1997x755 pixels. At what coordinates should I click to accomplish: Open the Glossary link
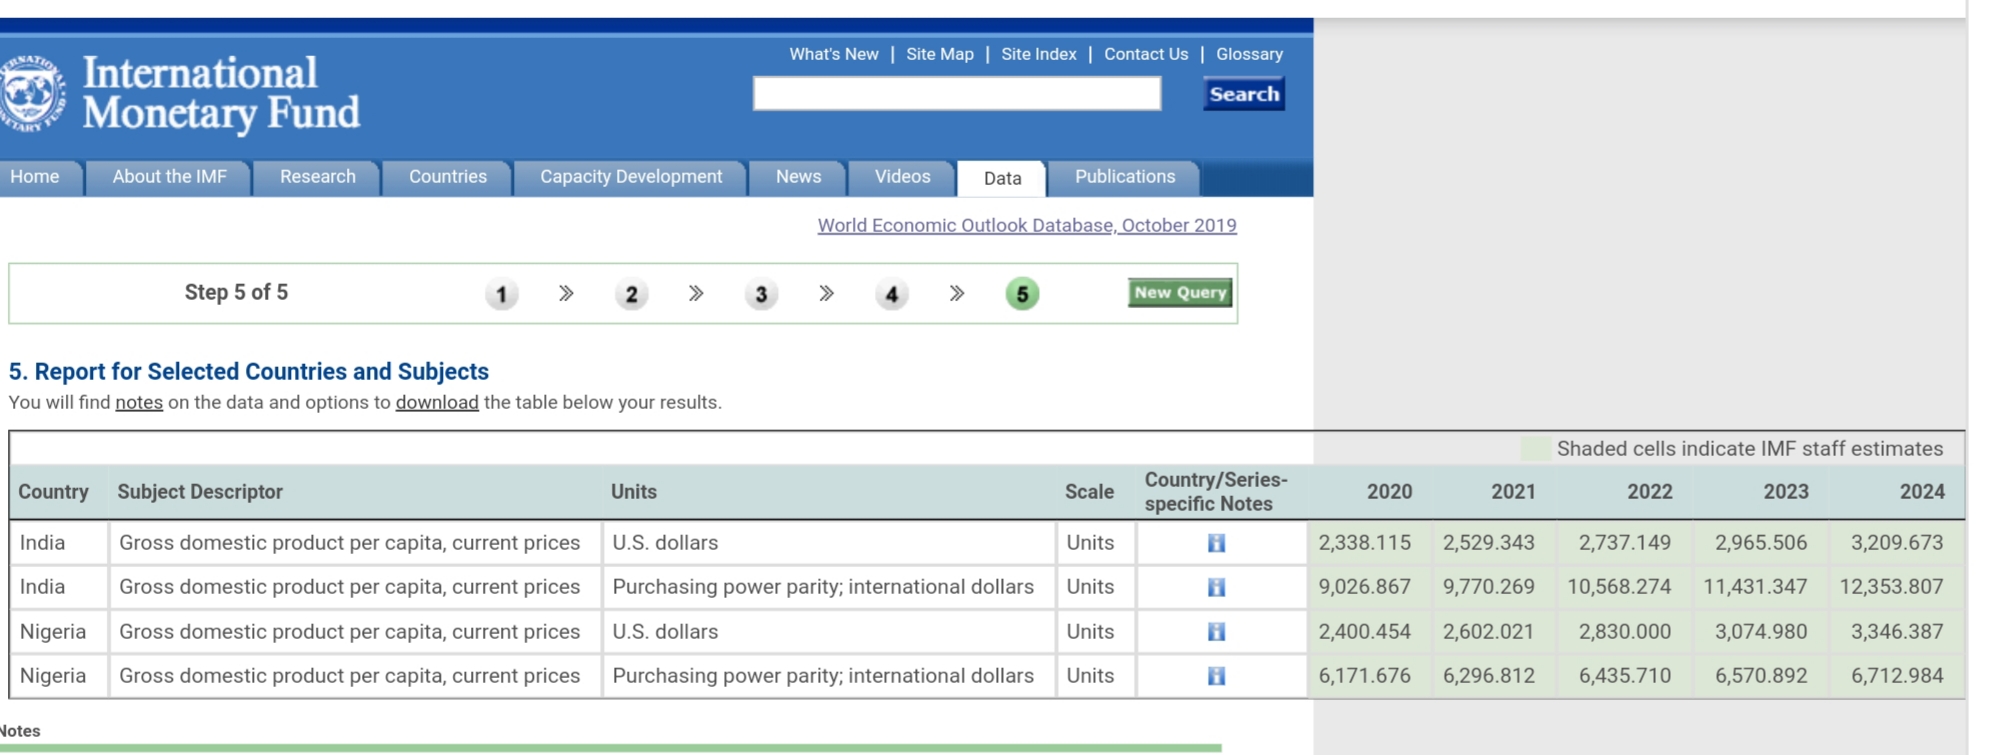coord(1249,54)
